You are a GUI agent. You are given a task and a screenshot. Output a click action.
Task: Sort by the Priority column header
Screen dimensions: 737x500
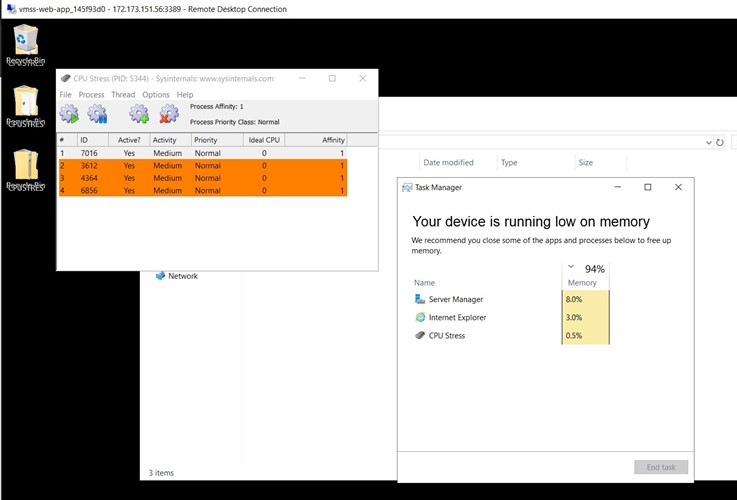(x=217, y=140)
